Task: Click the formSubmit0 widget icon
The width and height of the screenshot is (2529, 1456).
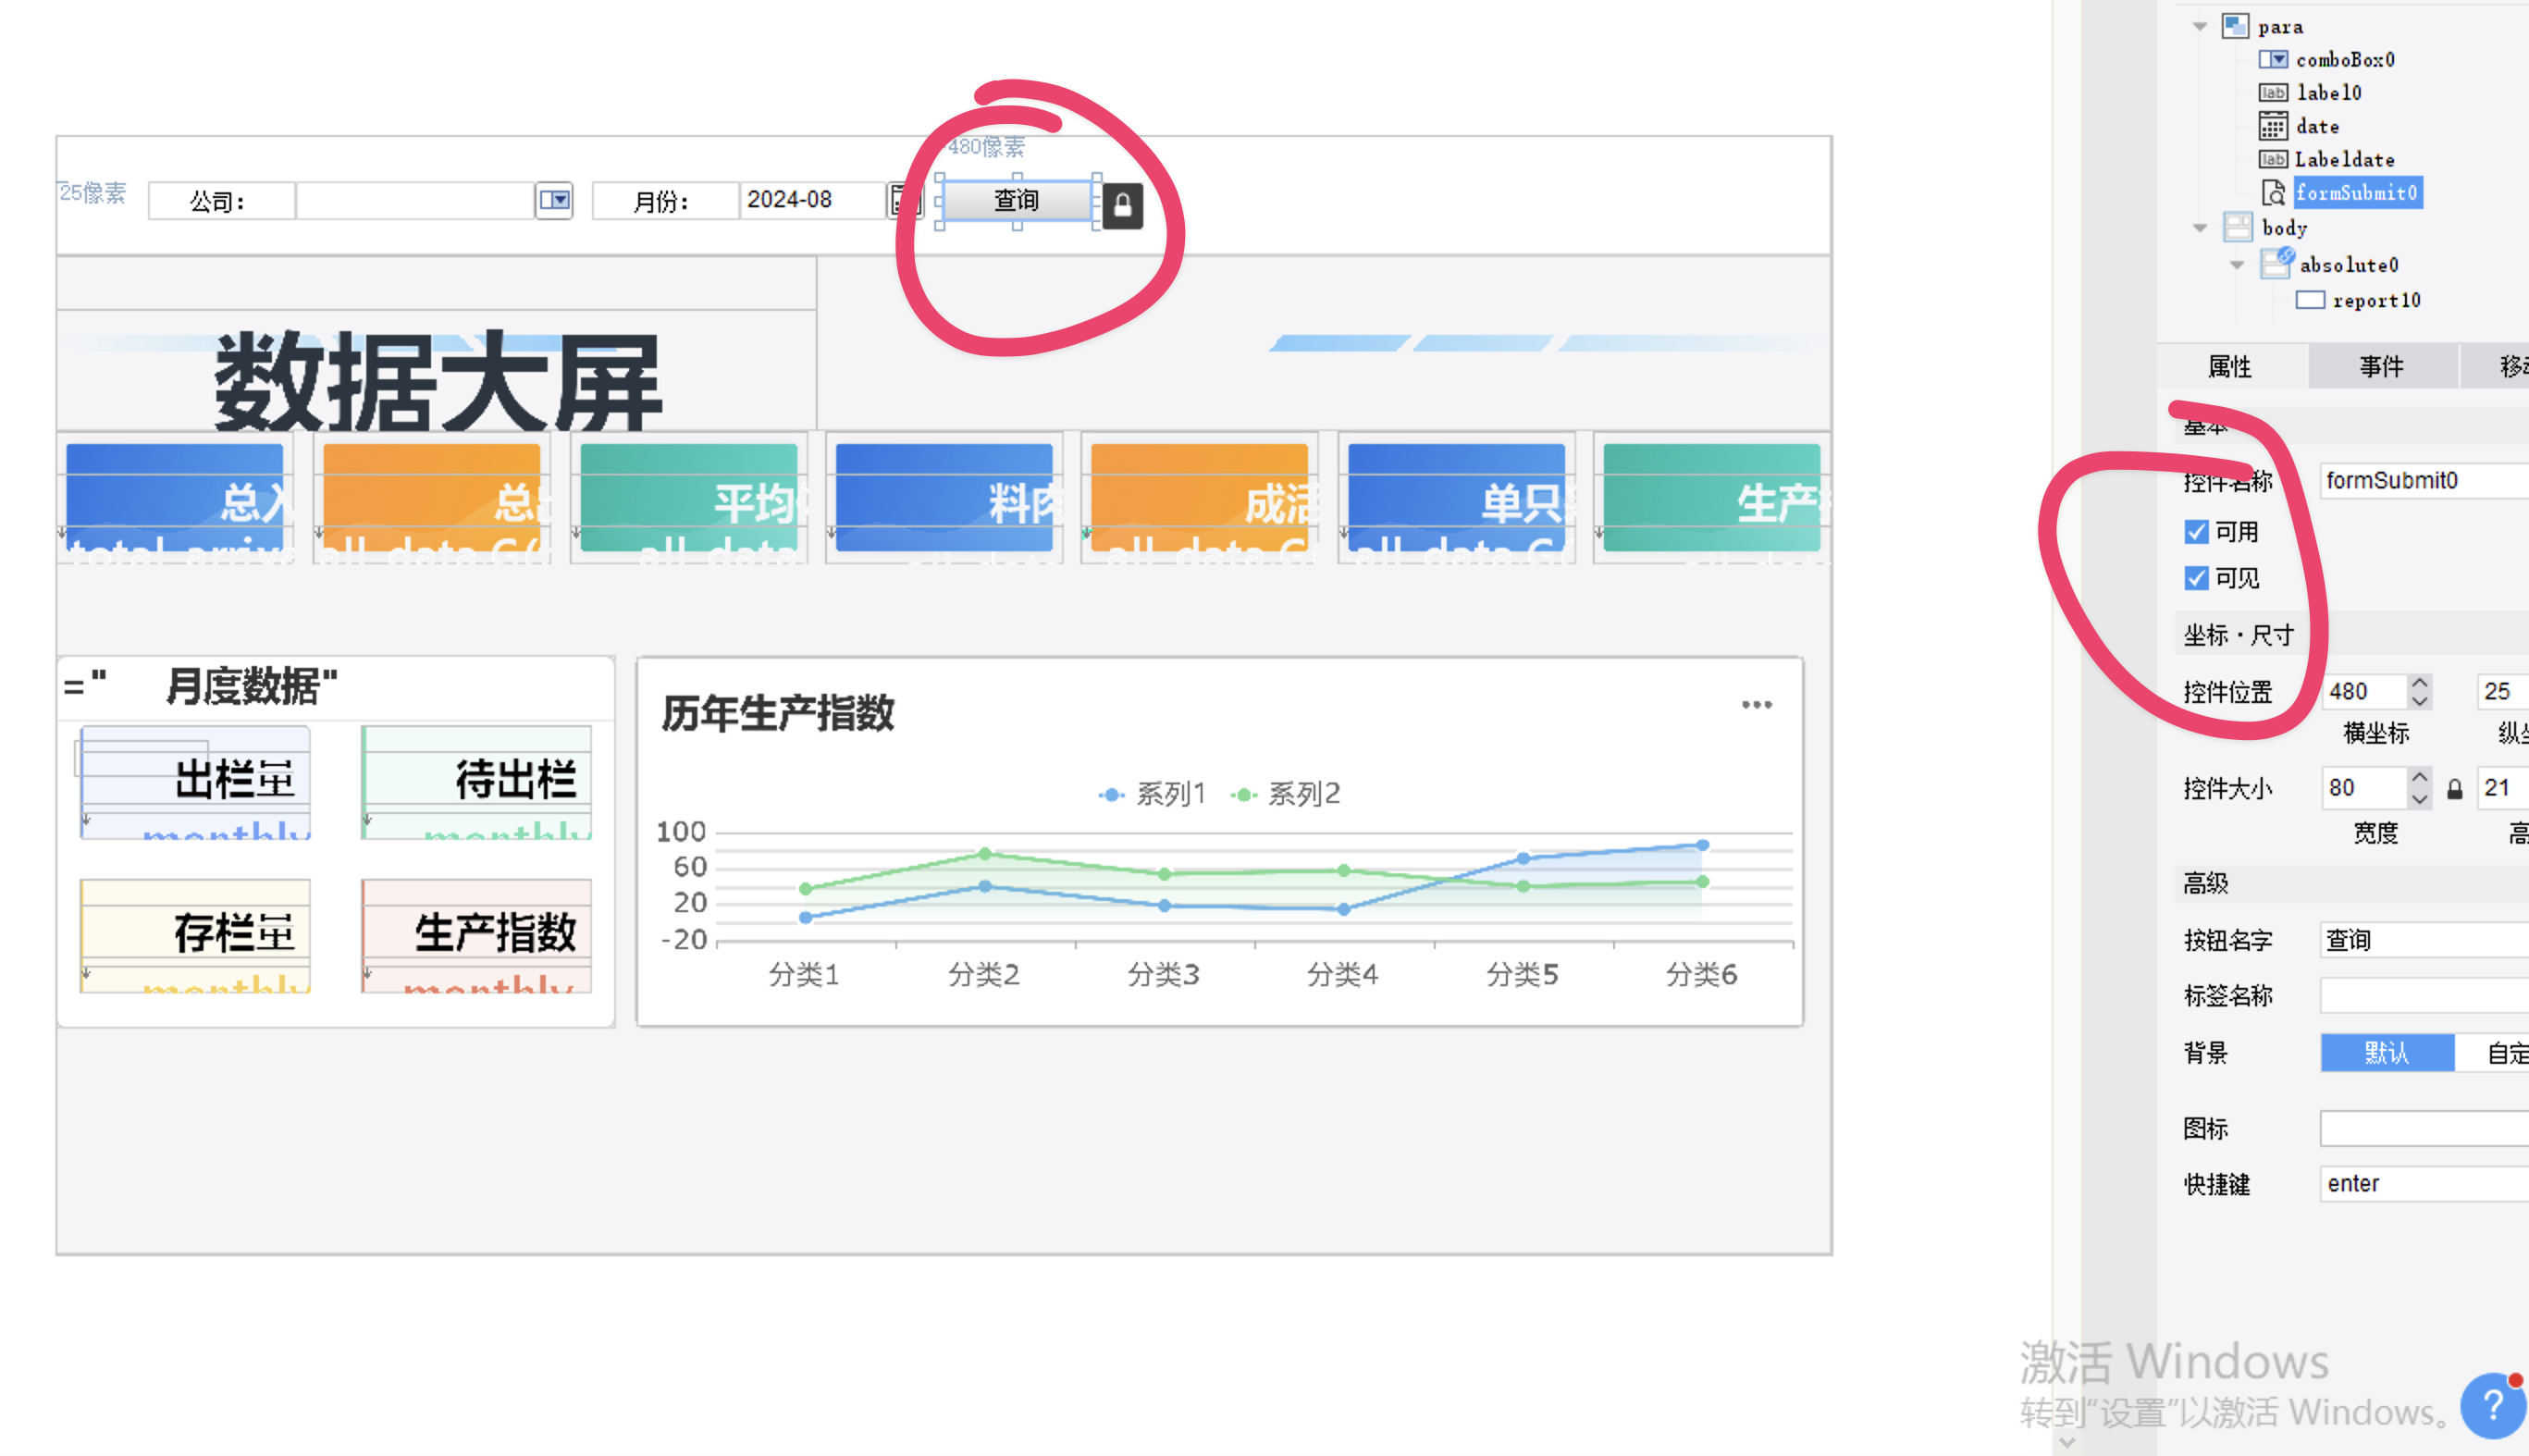Action: click(x=2273, y=192)
